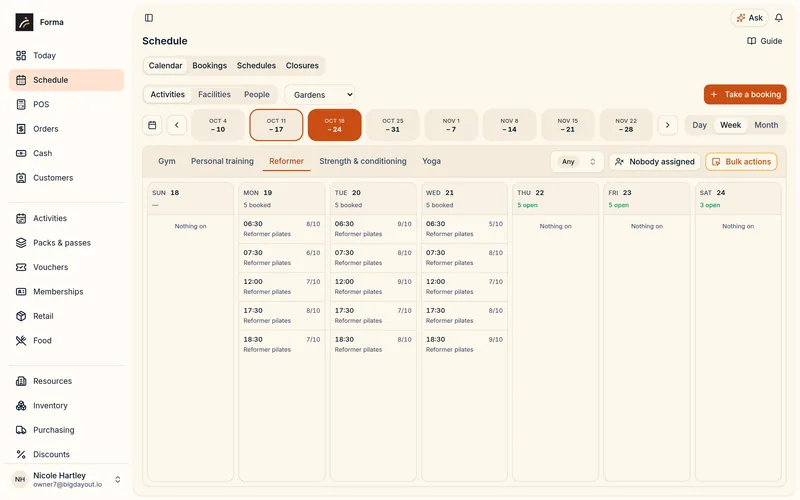The width and height of the screenshot is (800, 500).
Task: Open Bulk actions
Action: point(741,162)
